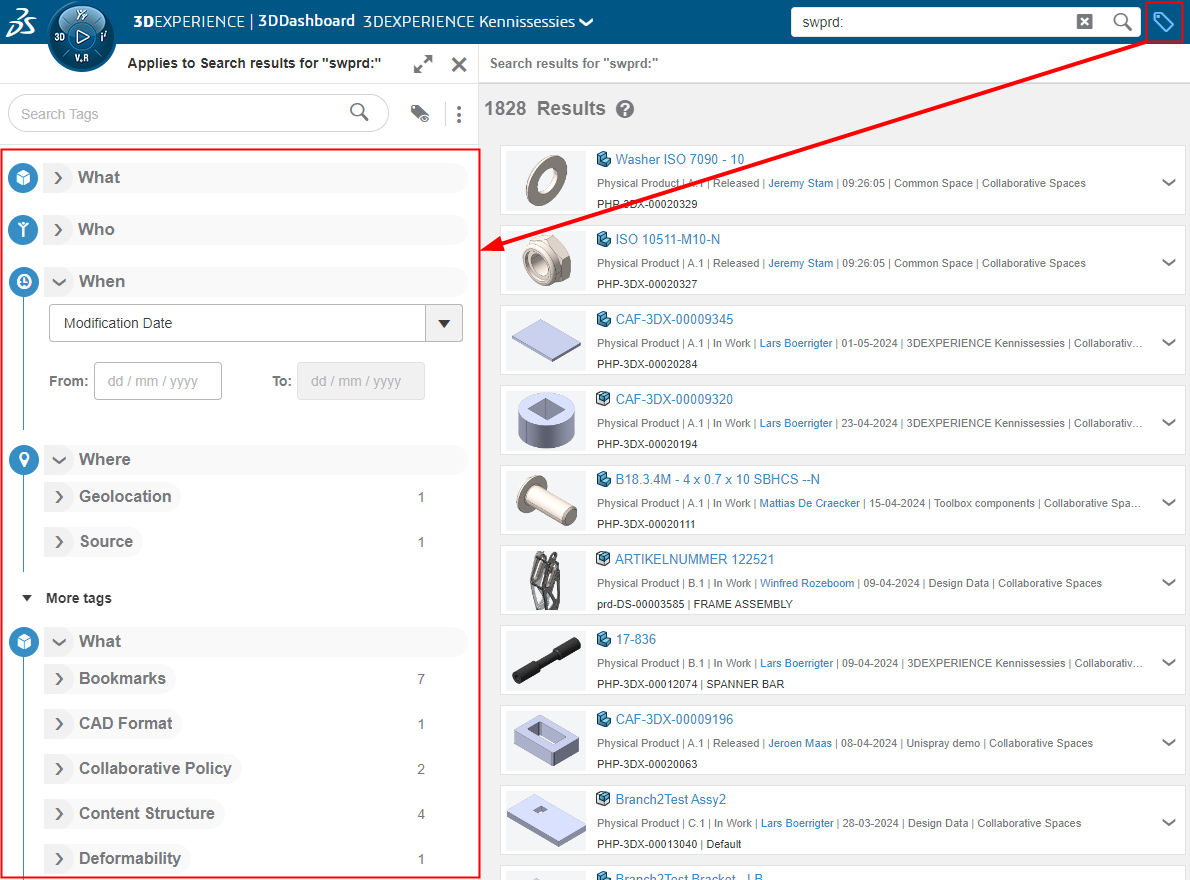The width and height of the screenshot is (1190, 880).
Task: Expand the Bookmarks tag group
Action: 59,679
